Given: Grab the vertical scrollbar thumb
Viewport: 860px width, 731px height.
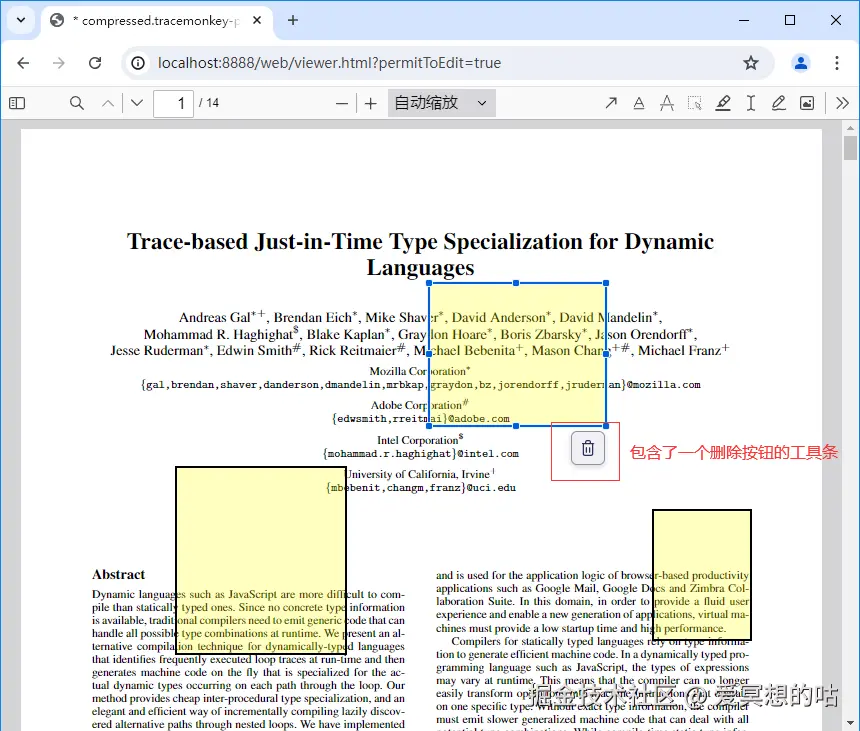Looking at the screenshot, I should coord(850,148).
